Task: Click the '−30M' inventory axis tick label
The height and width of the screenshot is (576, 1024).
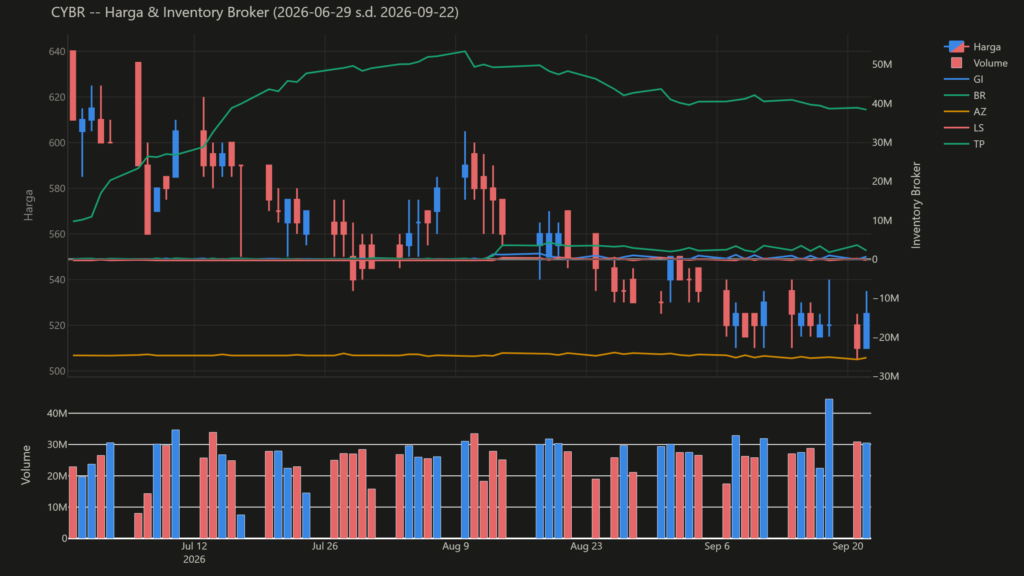Action: (886, 376)
